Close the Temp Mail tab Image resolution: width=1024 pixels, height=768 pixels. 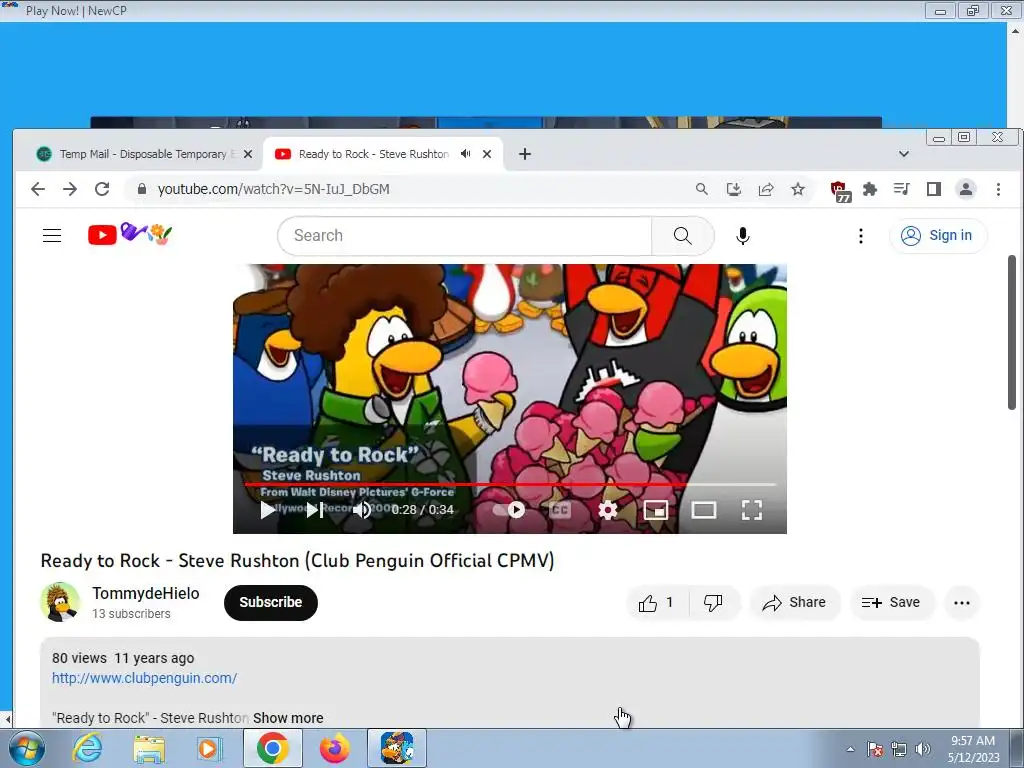(x=248, y=154)
